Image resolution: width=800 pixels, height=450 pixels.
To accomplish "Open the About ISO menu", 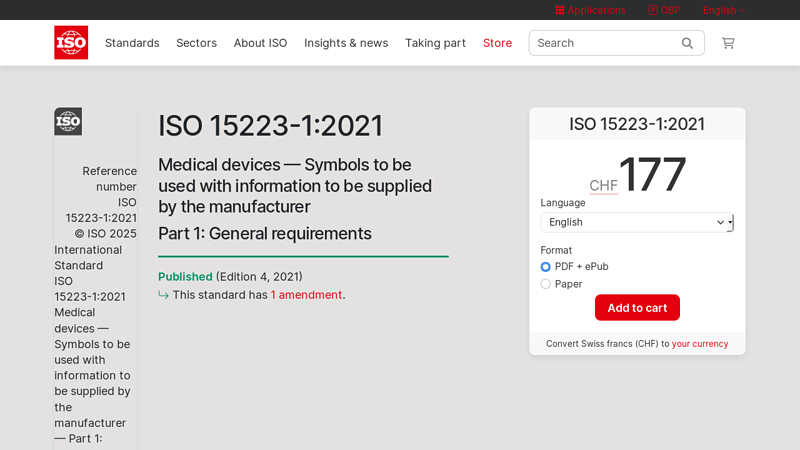I will click(x=260, y=43).
